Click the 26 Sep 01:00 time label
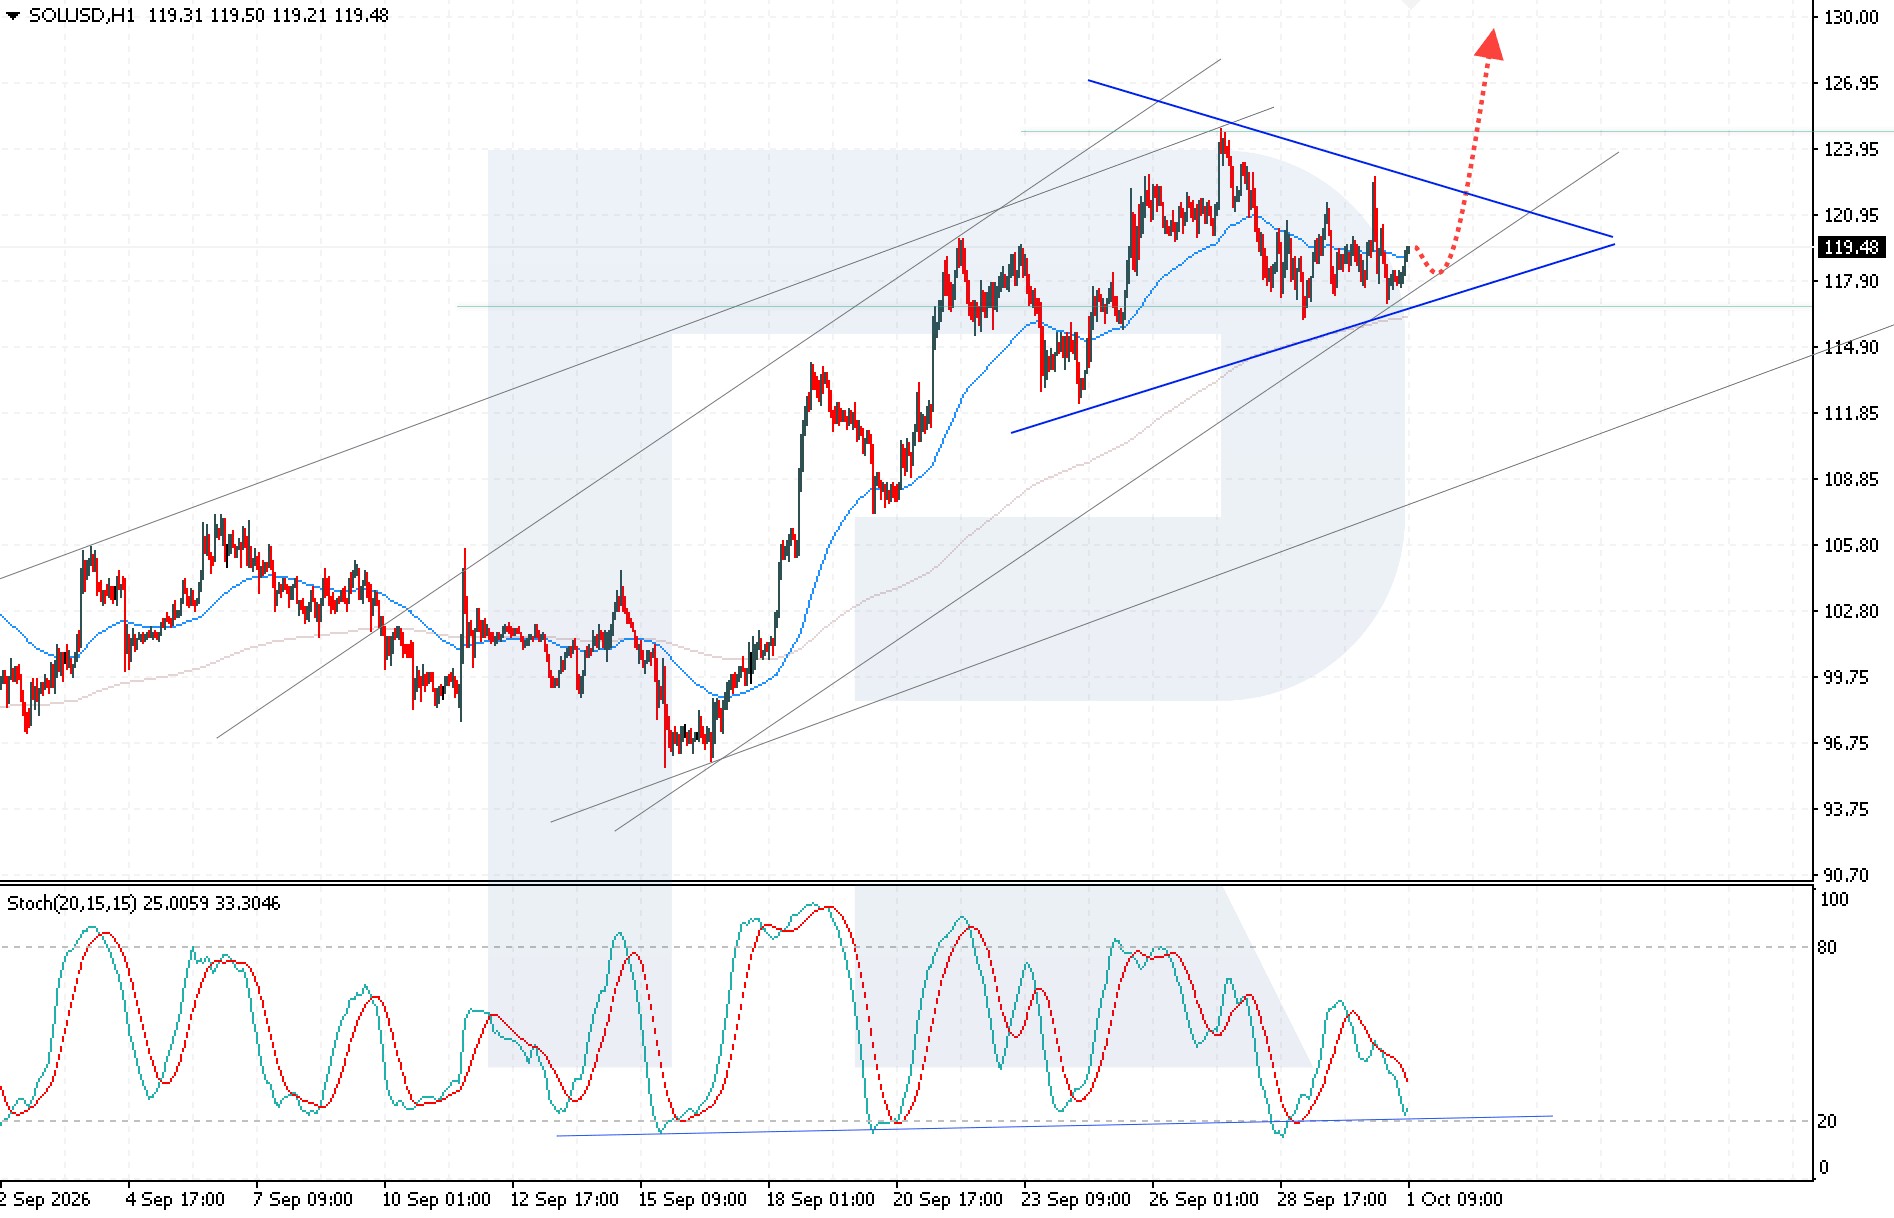Screen dimensions: 1894x1218 [1204, 1199]
